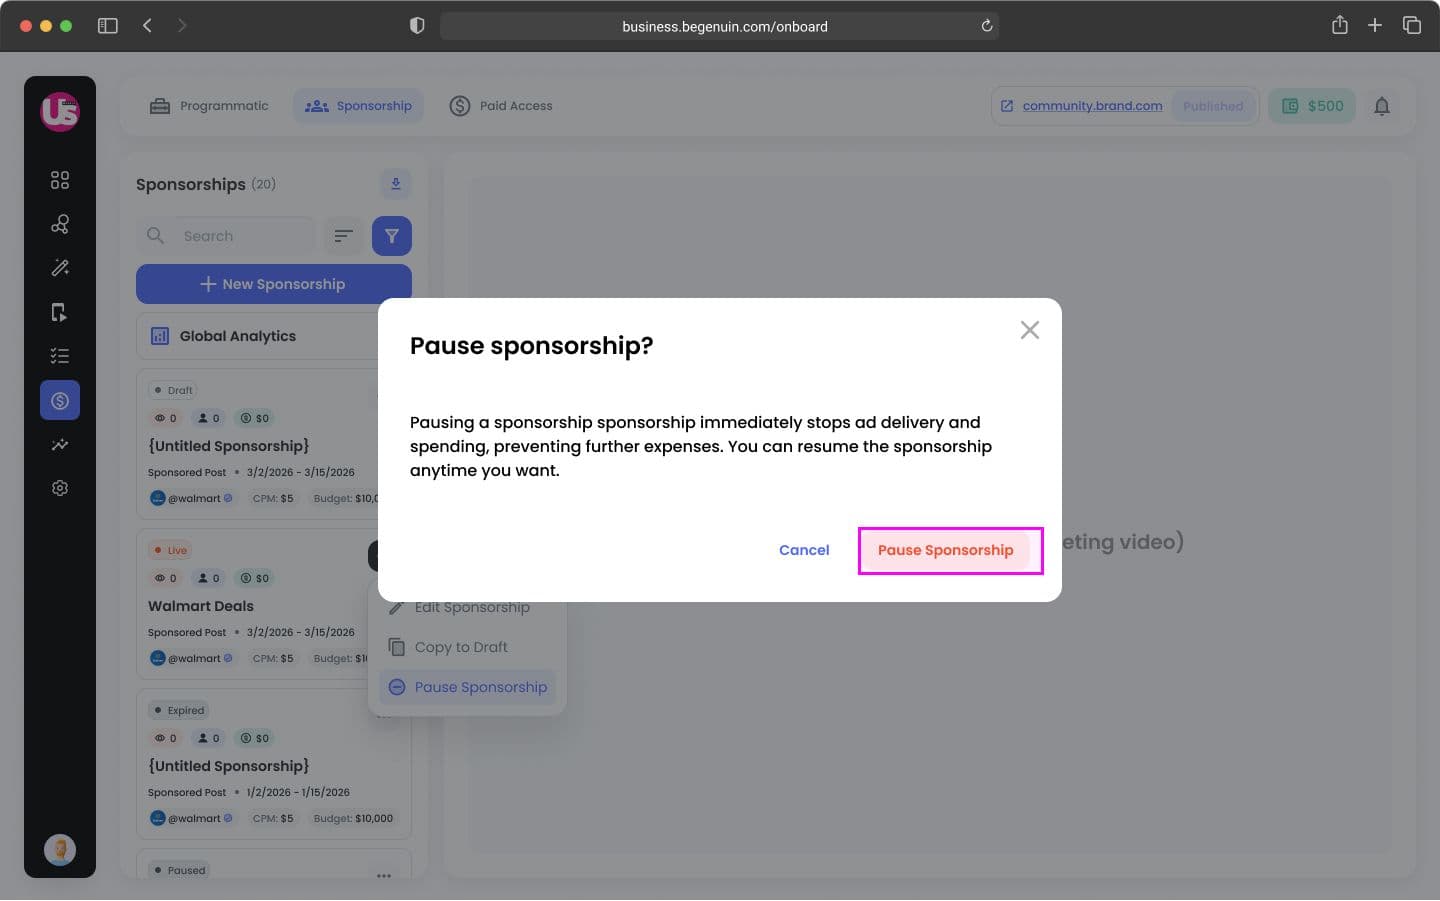Click the New Sponsorship button
Viewport: 1440px width, 901px height.
(x=274, y=284)
